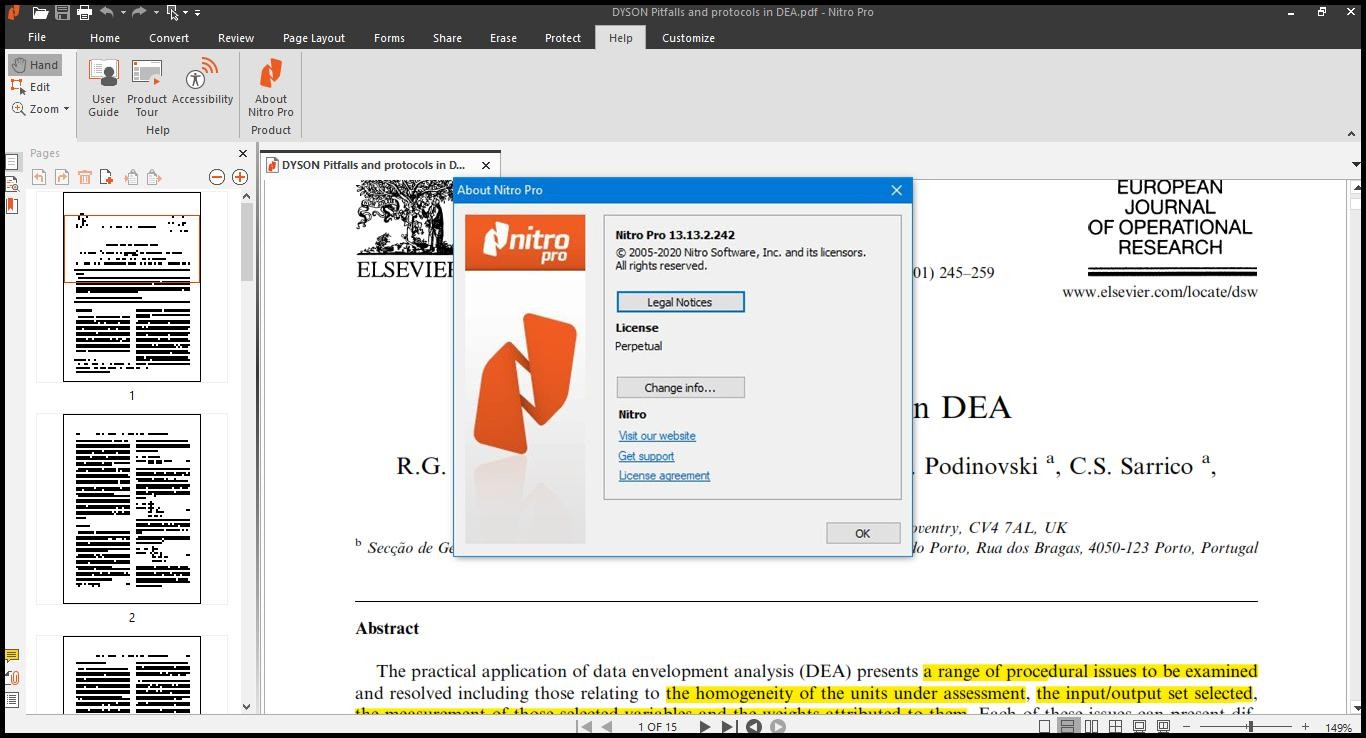
Task: Open the Redo history dropdown arrow
Action: pyautogui.click(x=156, y=13)
